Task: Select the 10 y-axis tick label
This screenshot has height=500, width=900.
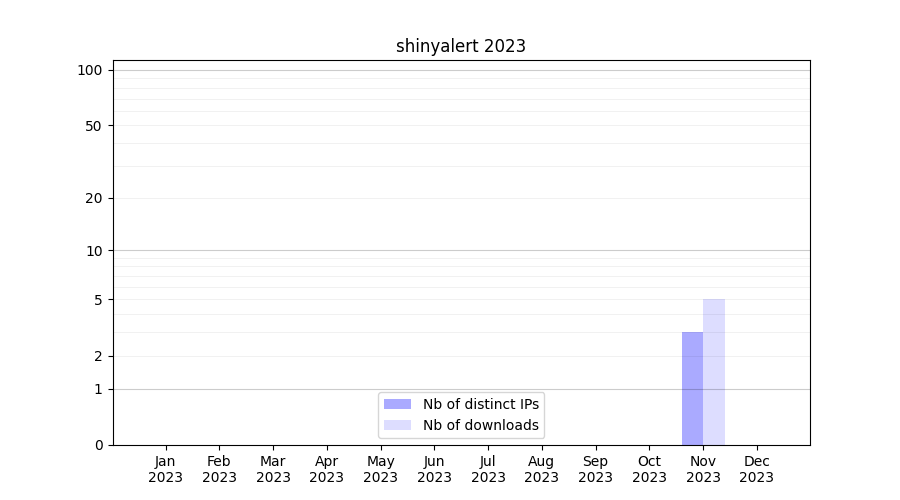Action: click(94, 251)
